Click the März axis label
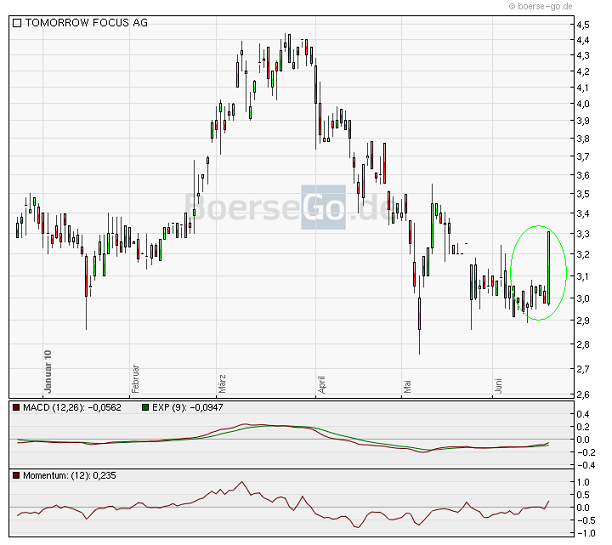612x545 pixels. tap(222, 384)
